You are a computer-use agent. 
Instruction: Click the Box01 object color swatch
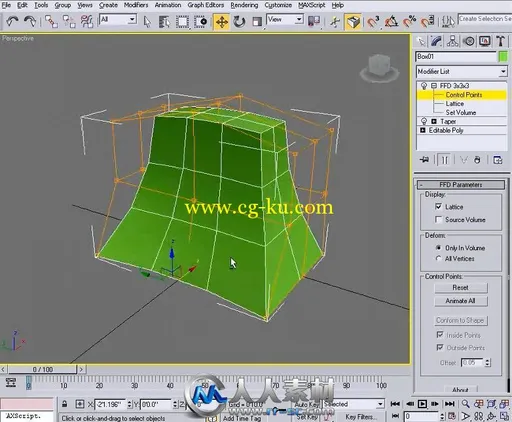pos(503,56)
